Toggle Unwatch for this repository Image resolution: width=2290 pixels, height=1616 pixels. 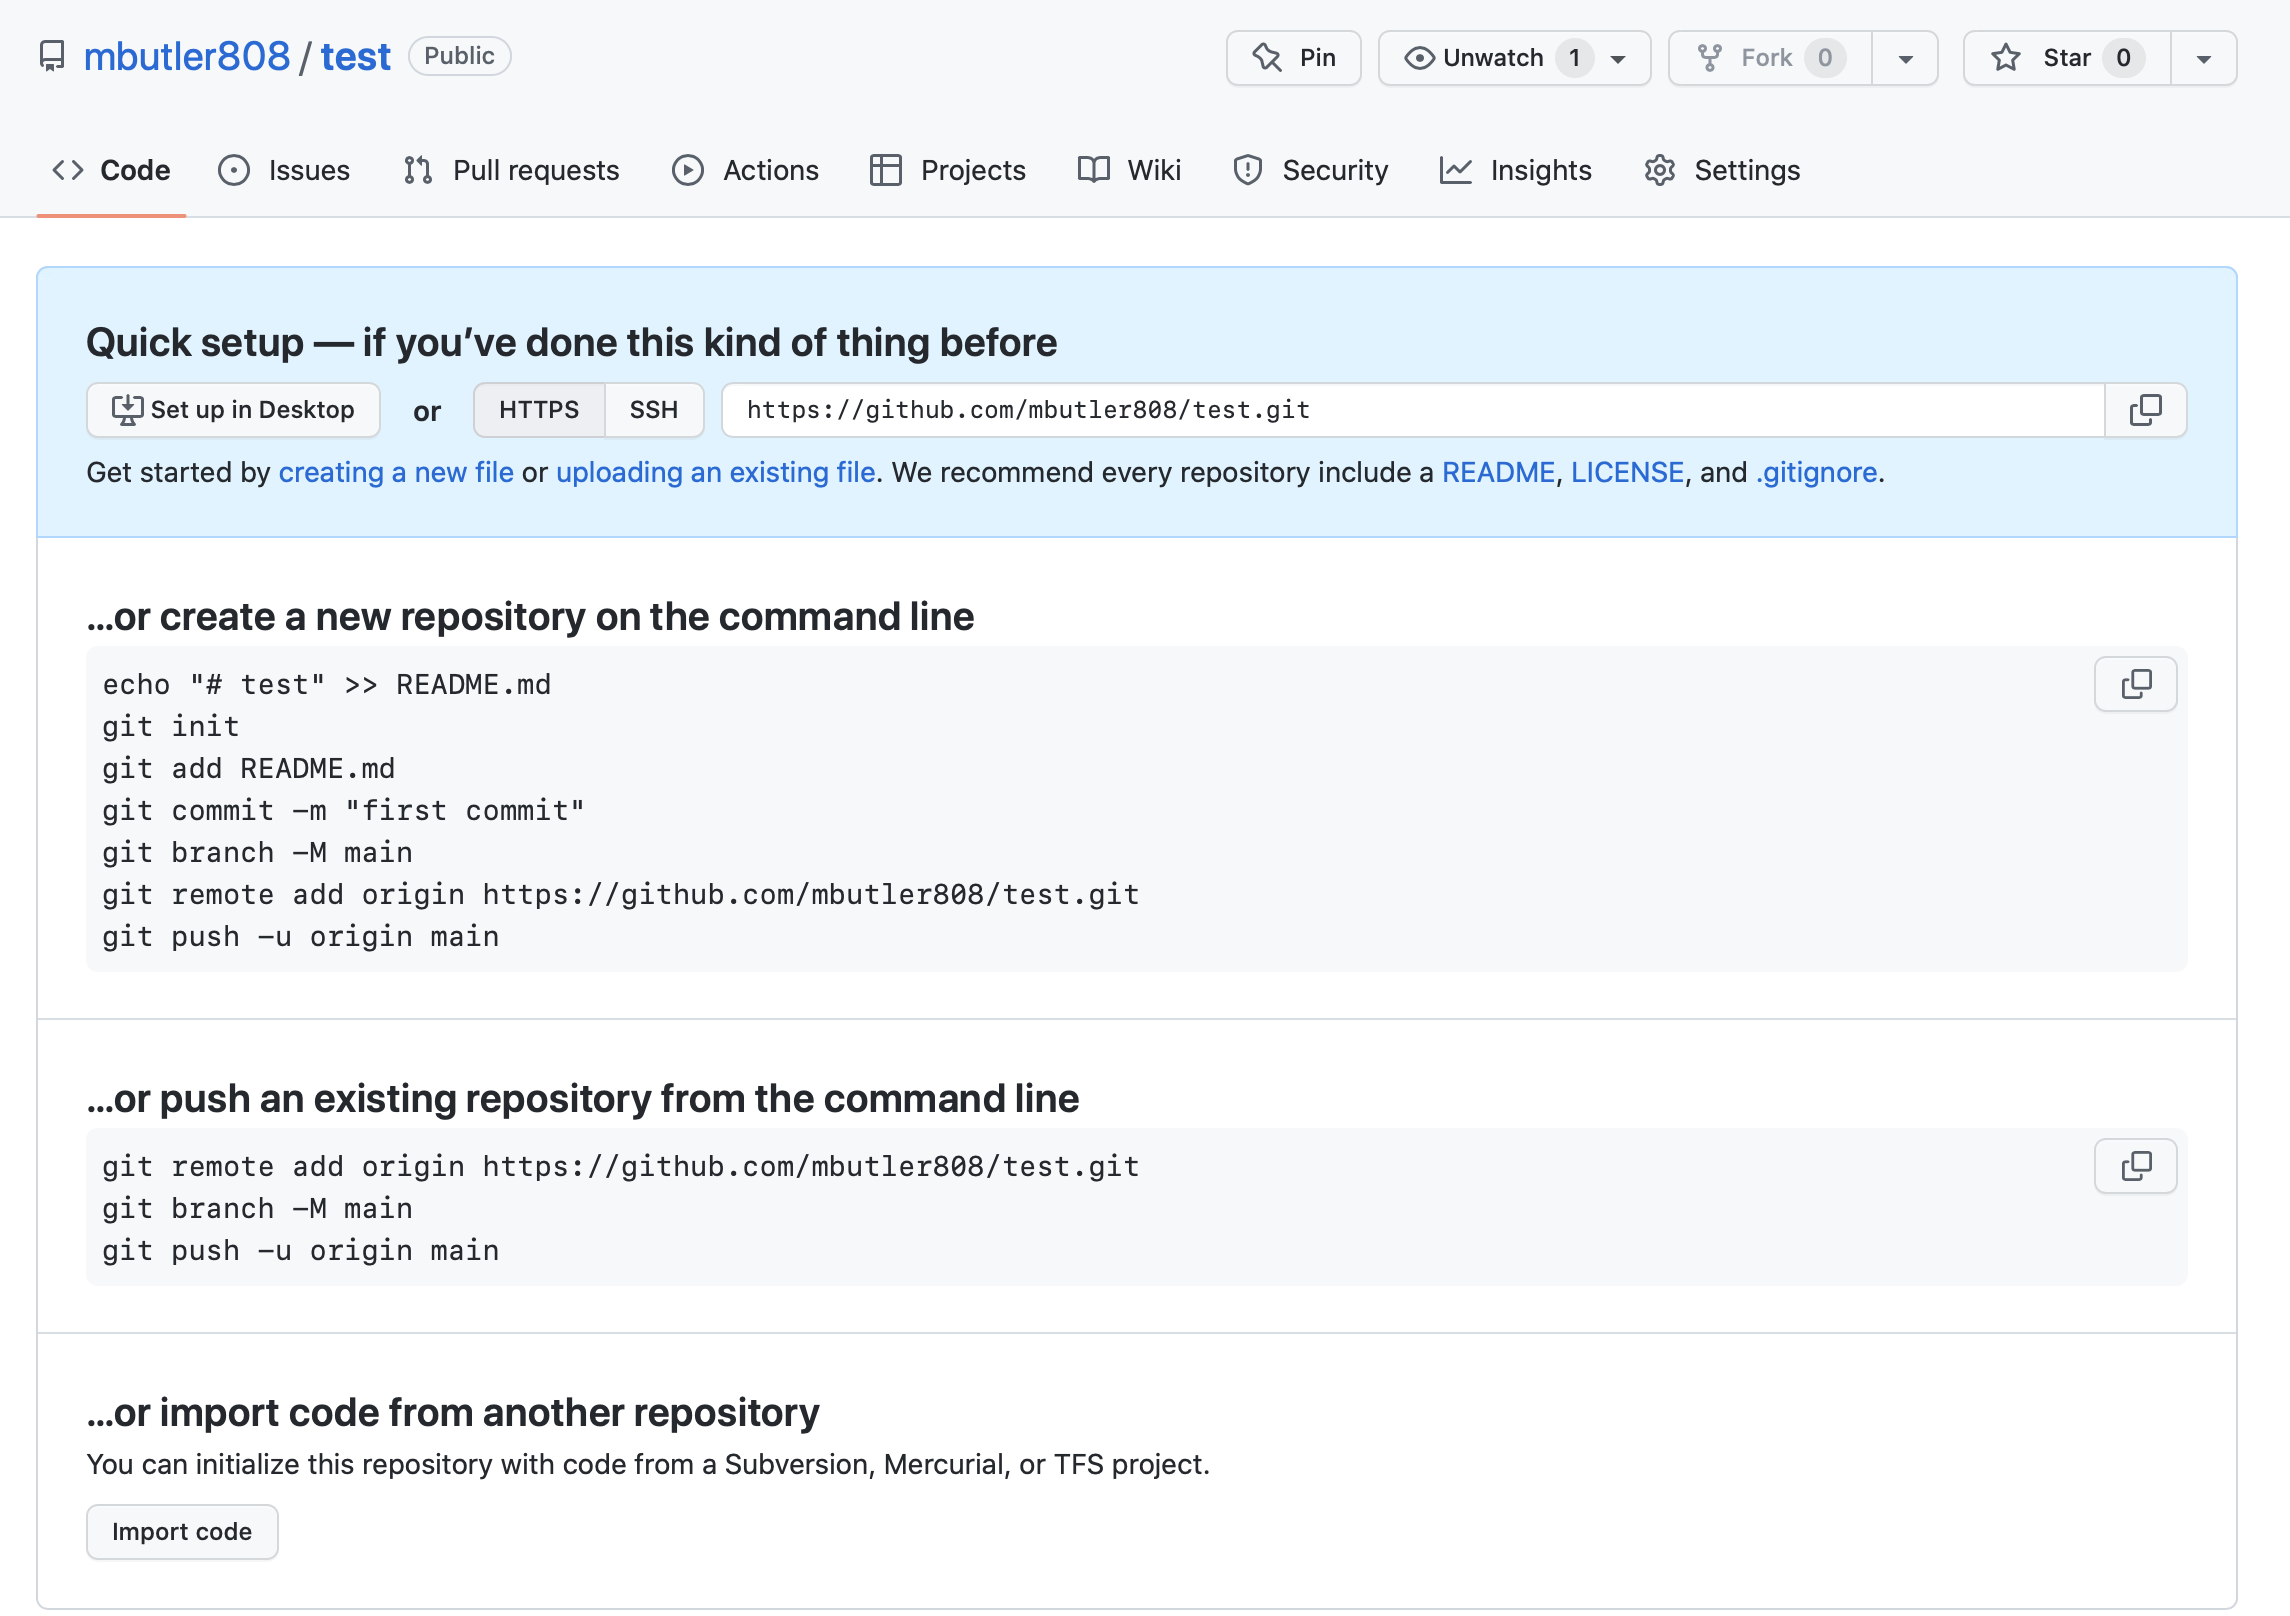tap(1492, 58)
